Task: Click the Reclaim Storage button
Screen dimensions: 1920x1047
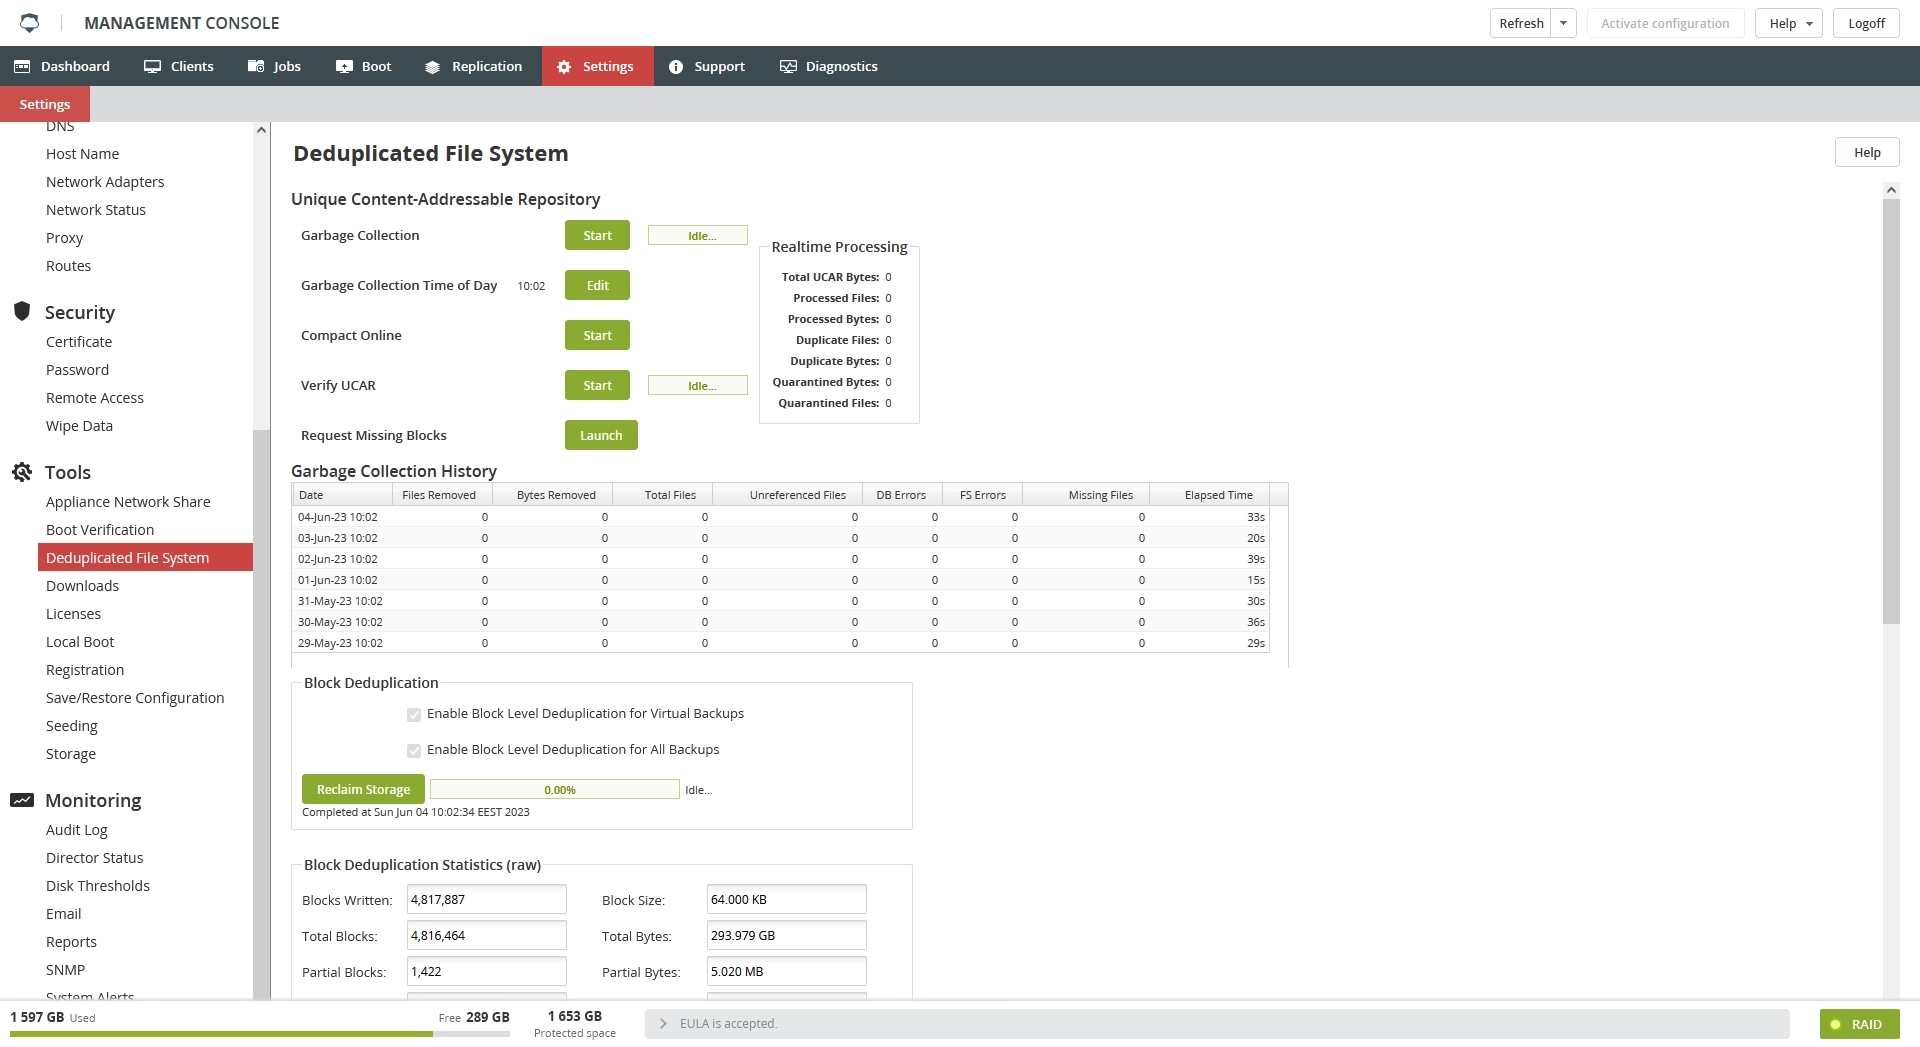Action: (363, 789)
